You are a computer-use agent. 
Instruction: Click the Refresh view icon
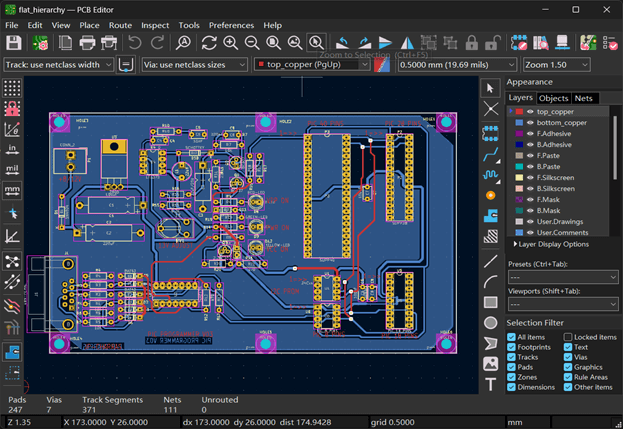pyautogui.click(x=209, y=43)
